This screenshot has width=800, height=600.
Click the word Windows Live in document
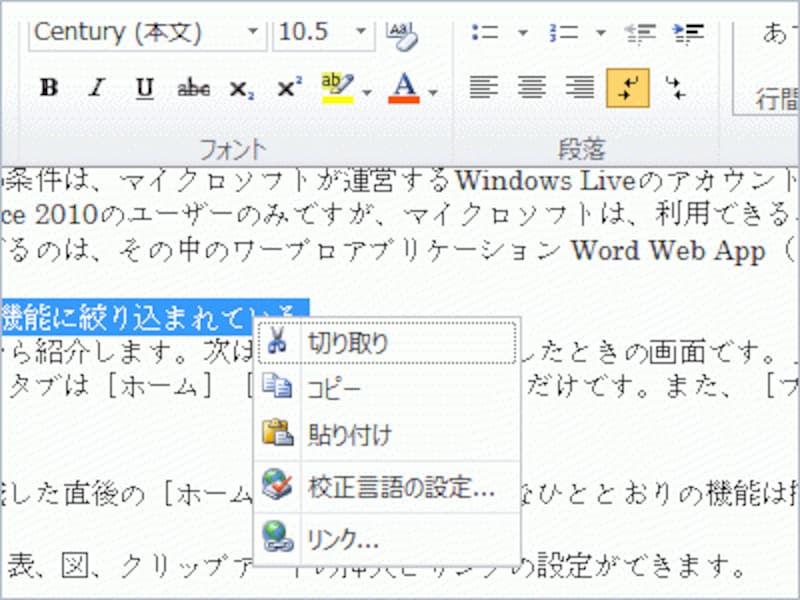tap(544, 181)
